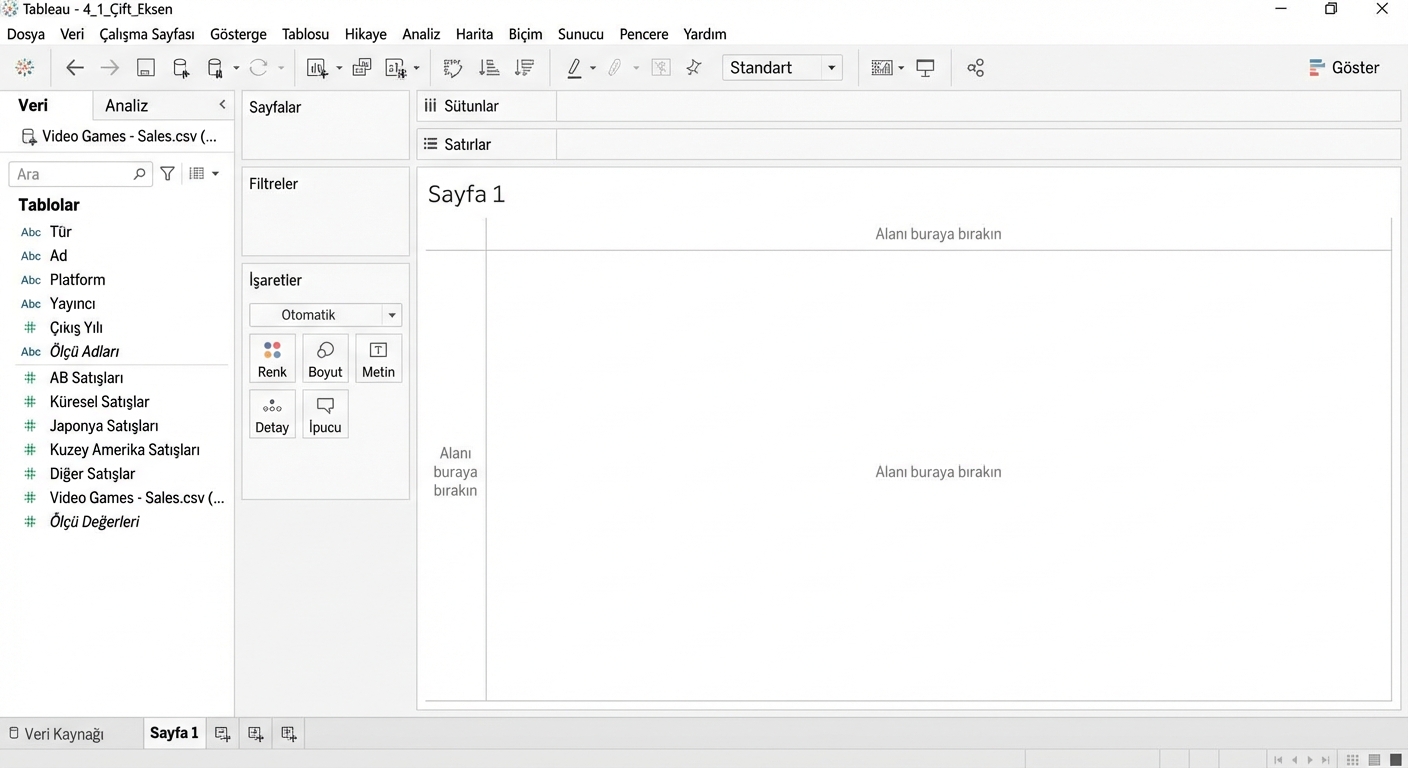This screenshot has height=768, width=1408.
Task: Open the Analiz menu in menu bar
Action: coord(421,34)
